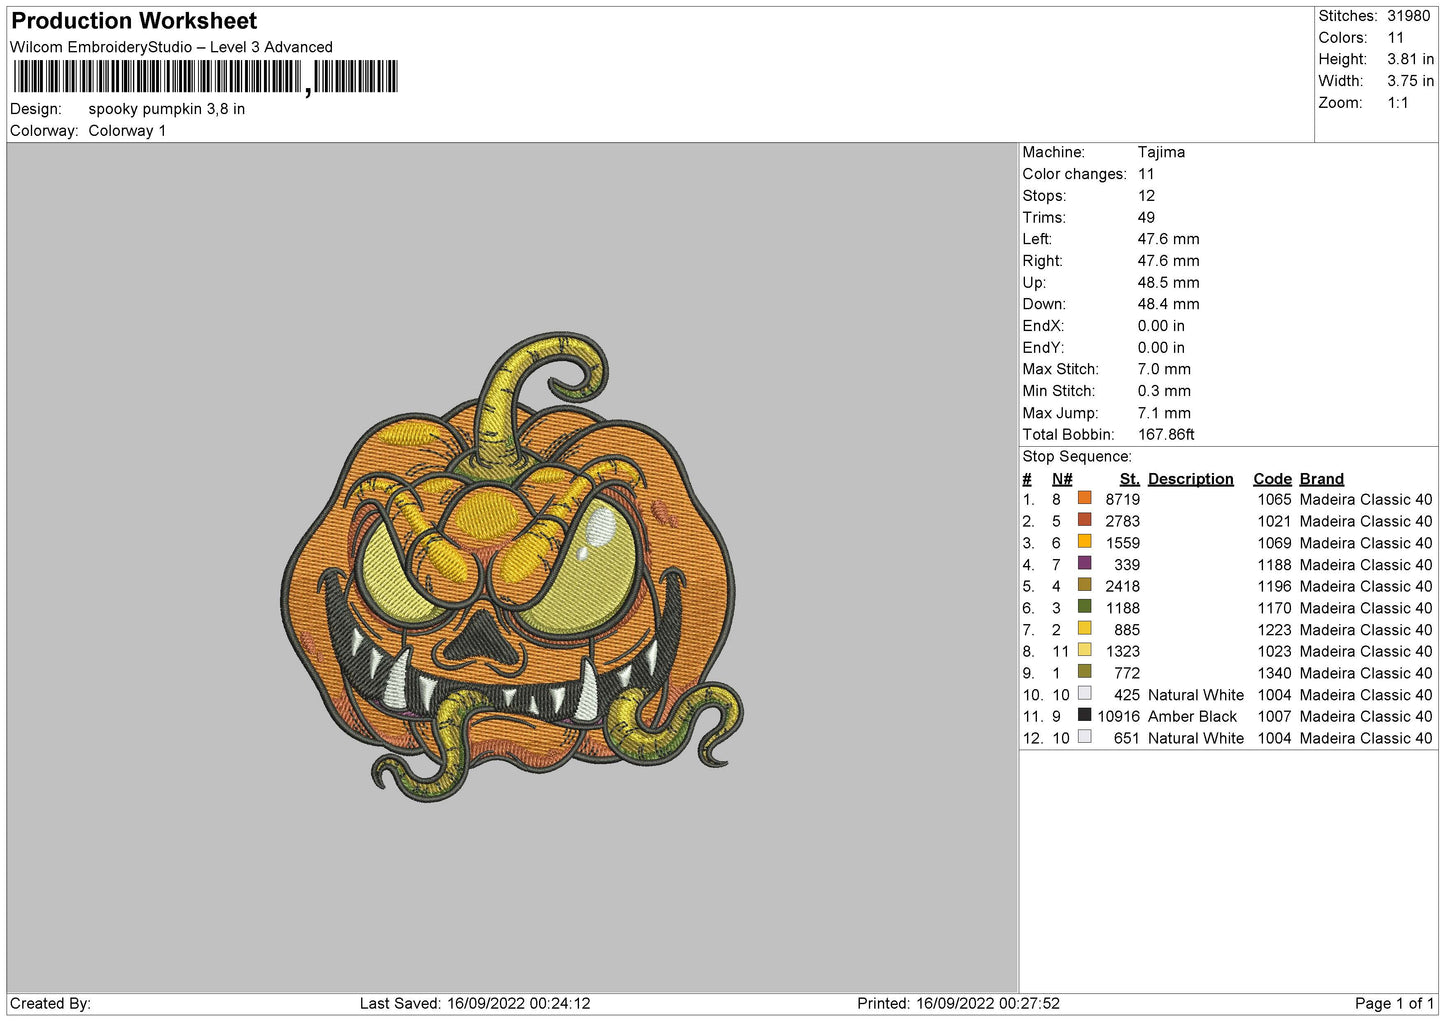The height and width of the screenshot is (1021, 1445).
Task: Click the thread code 1007
Action: coord(1275,717)
